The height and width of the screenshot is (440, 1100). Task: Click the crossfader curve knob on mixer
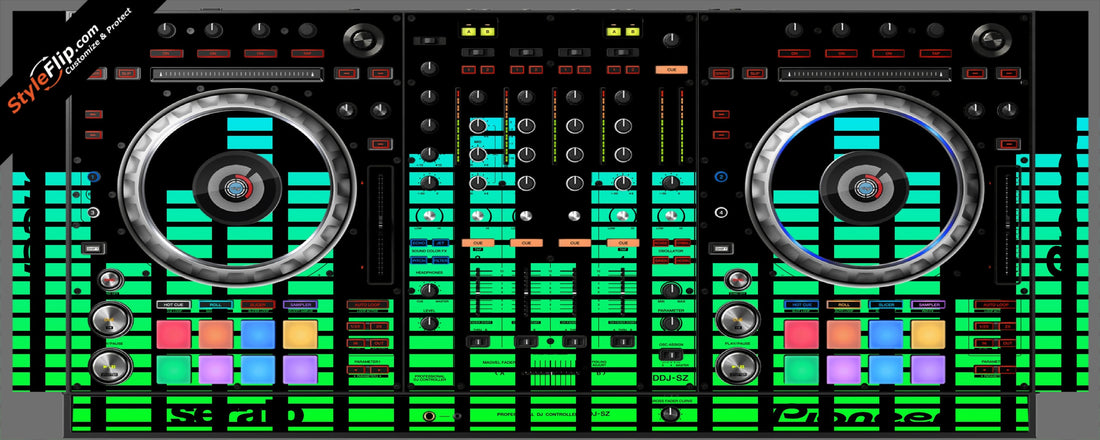pyautogui.click(x=671, y=414)
